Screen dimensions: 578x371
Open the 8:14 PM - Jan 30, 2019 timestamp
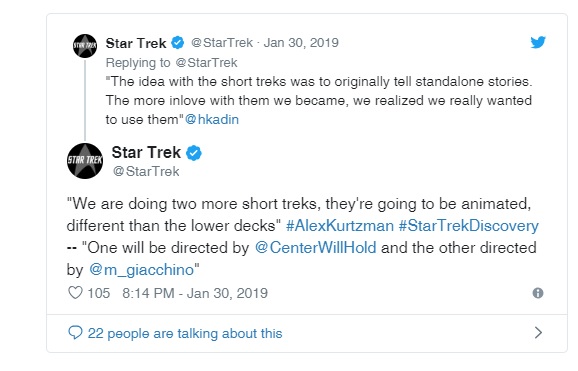click(x=195, y=293)
